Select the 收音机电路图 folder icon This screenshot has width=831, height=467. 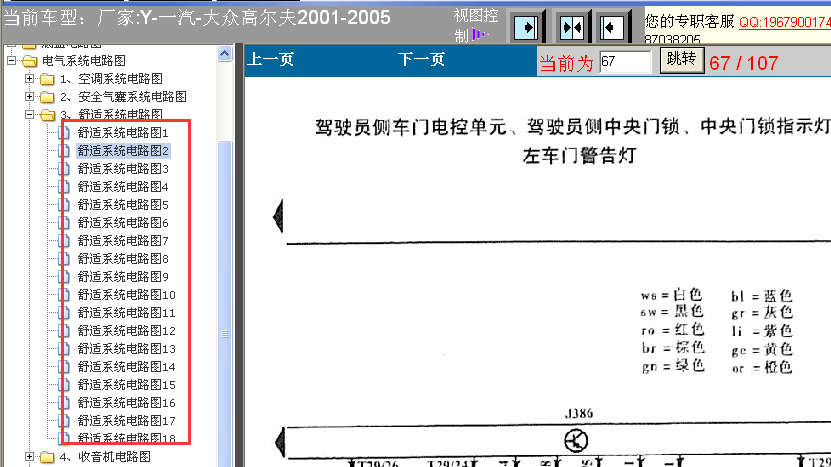[x=47, y=457]
